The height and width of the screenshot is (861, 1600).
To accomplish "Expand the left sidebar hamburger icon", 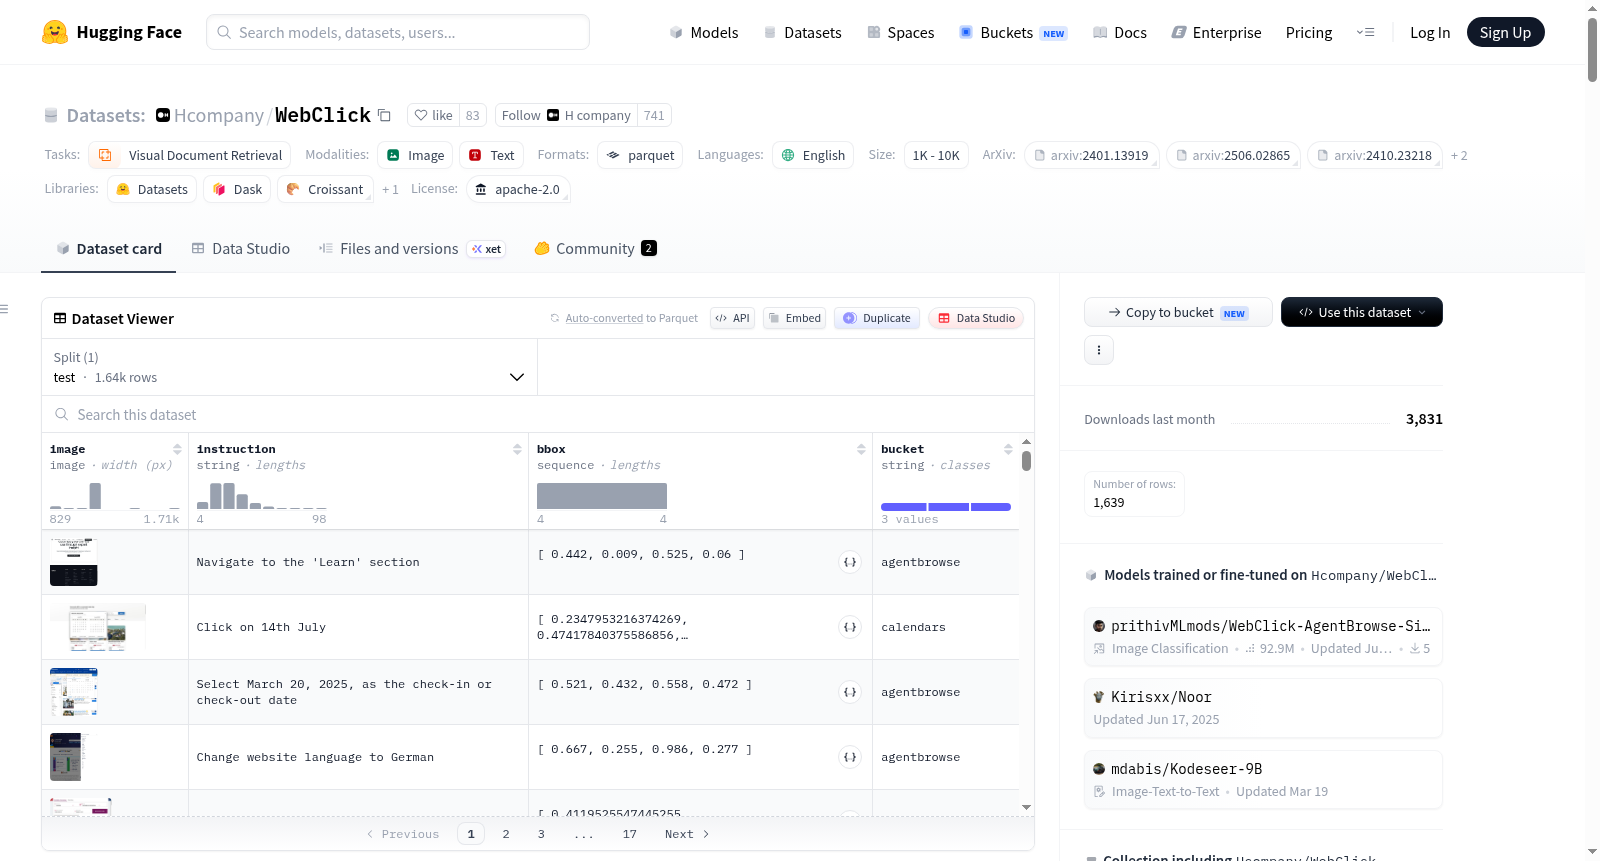I will coord(4,309).
